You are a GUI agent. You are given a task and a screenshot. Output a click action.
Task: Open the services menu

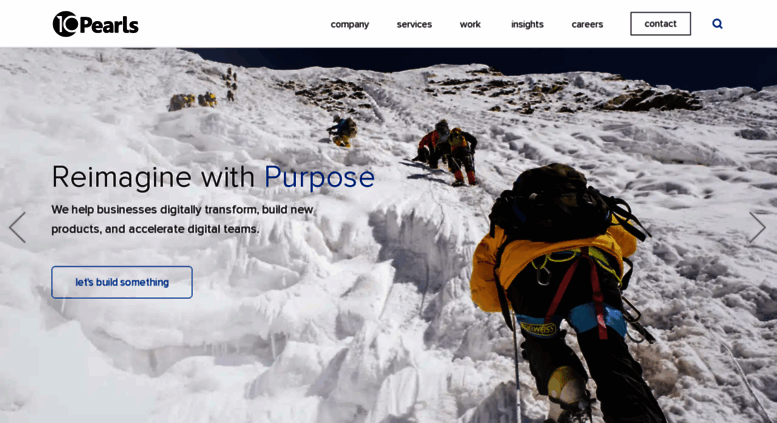click(414, 24)
